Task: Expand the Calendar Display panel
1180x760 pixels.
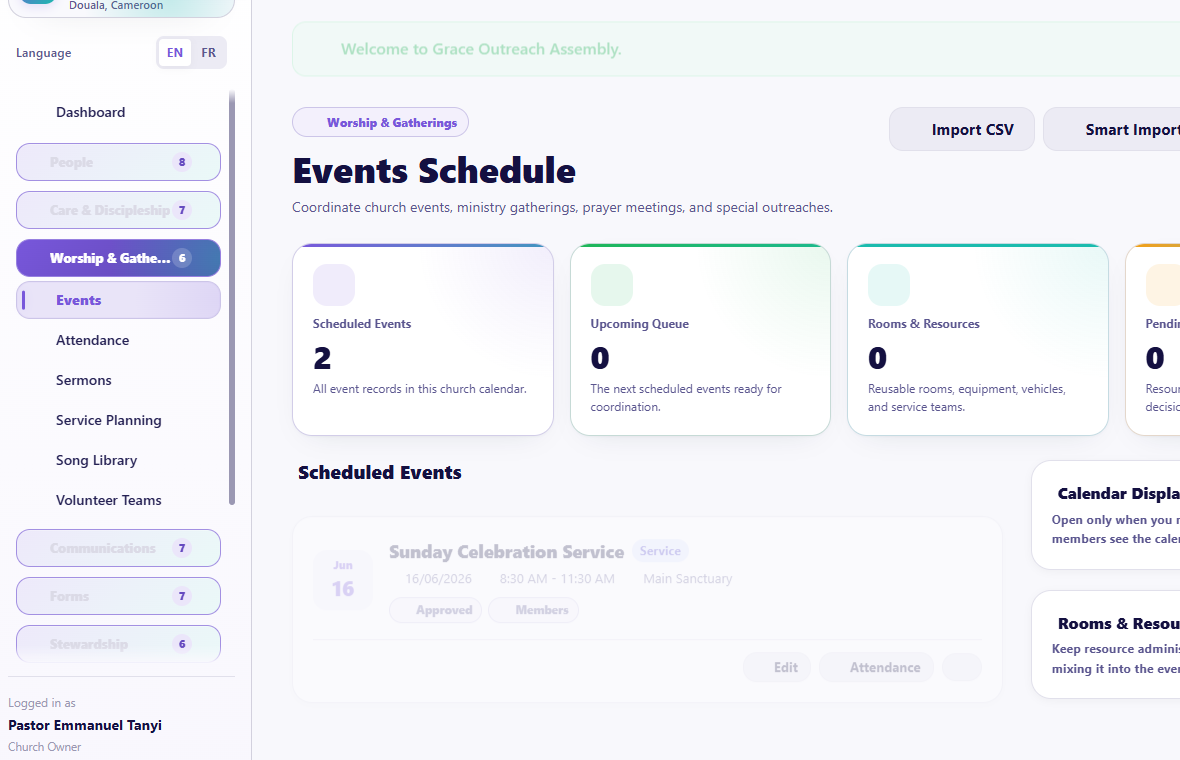Action: [x=1105, y=515]
